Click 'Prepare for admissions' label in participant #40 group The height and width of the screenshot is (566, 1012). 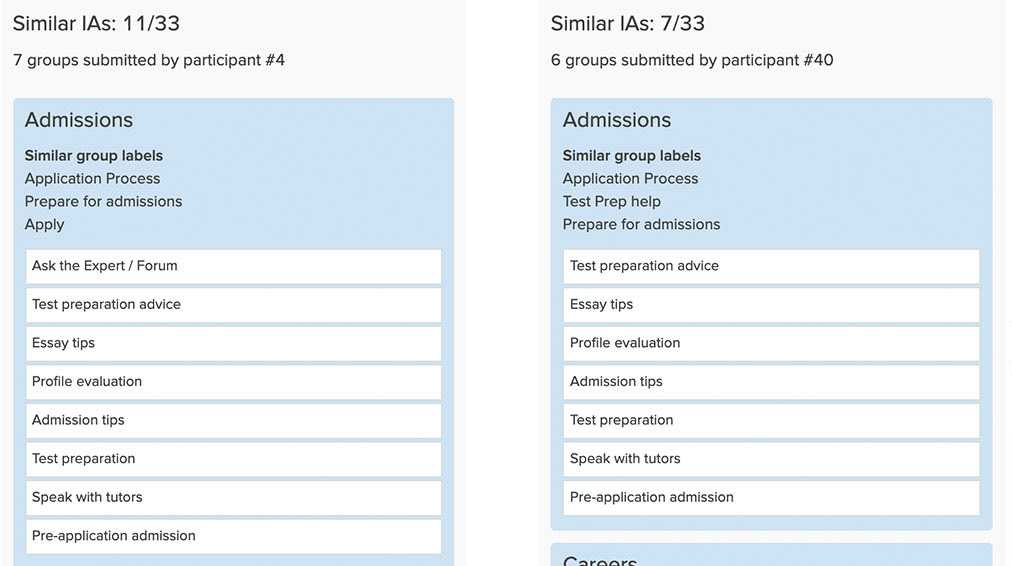click(642, 225)
